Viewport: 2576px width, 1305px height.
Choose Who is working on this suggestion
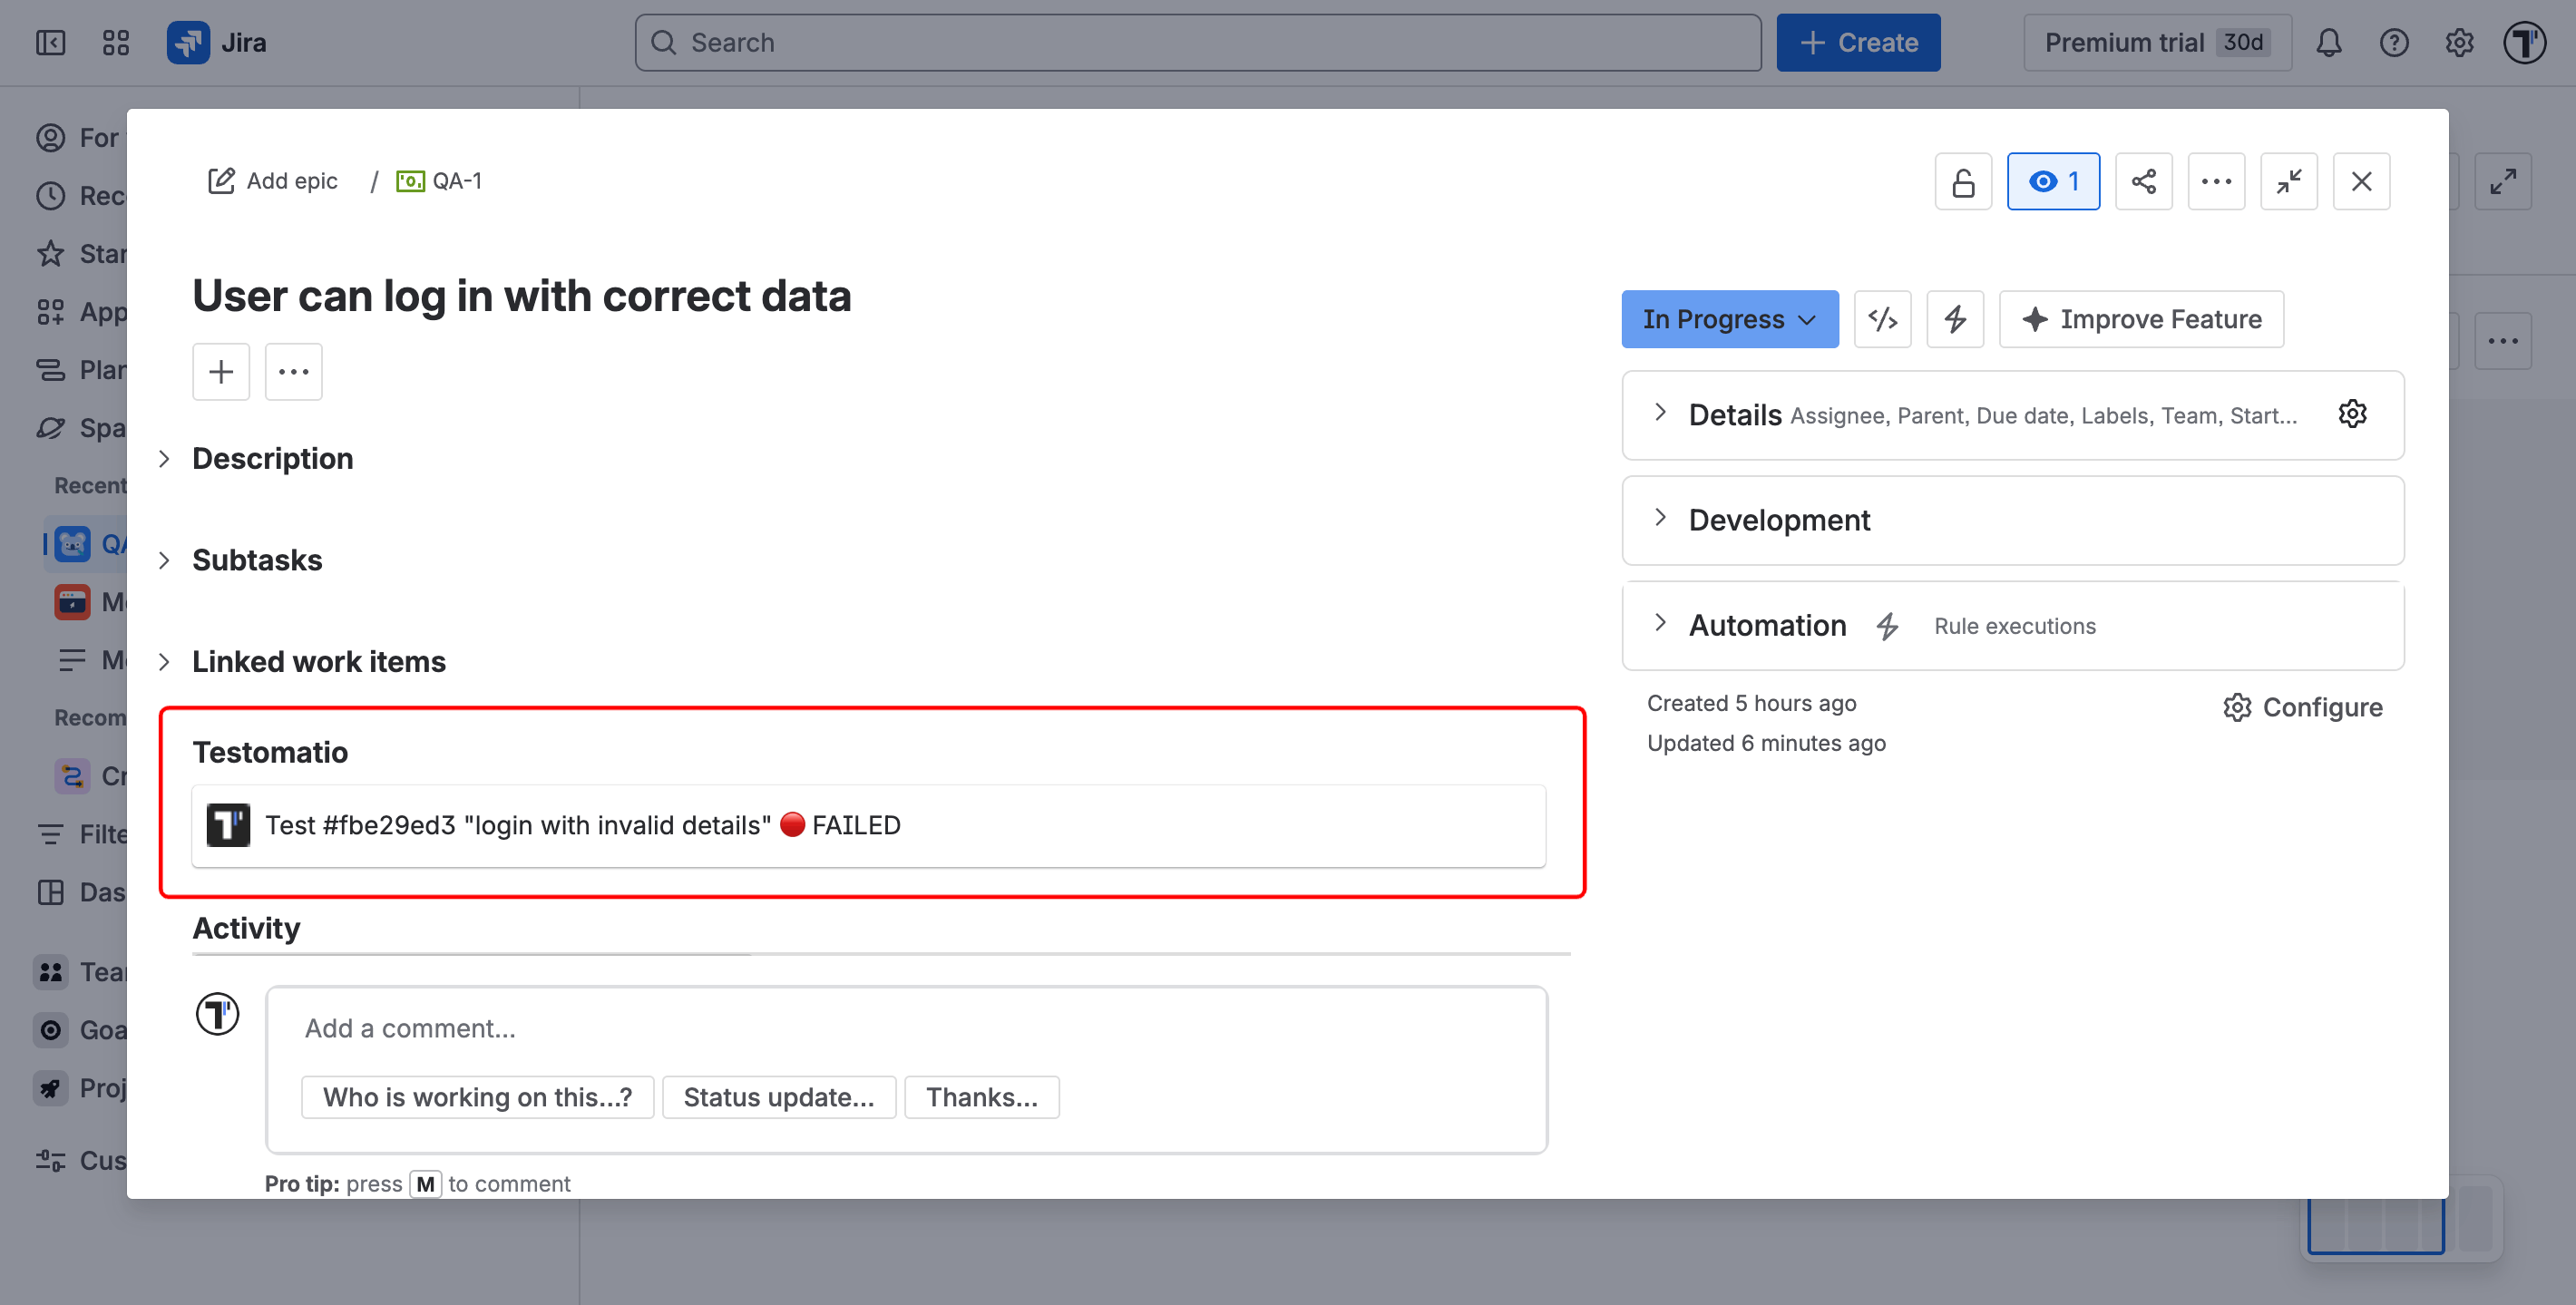(477, 1097)
